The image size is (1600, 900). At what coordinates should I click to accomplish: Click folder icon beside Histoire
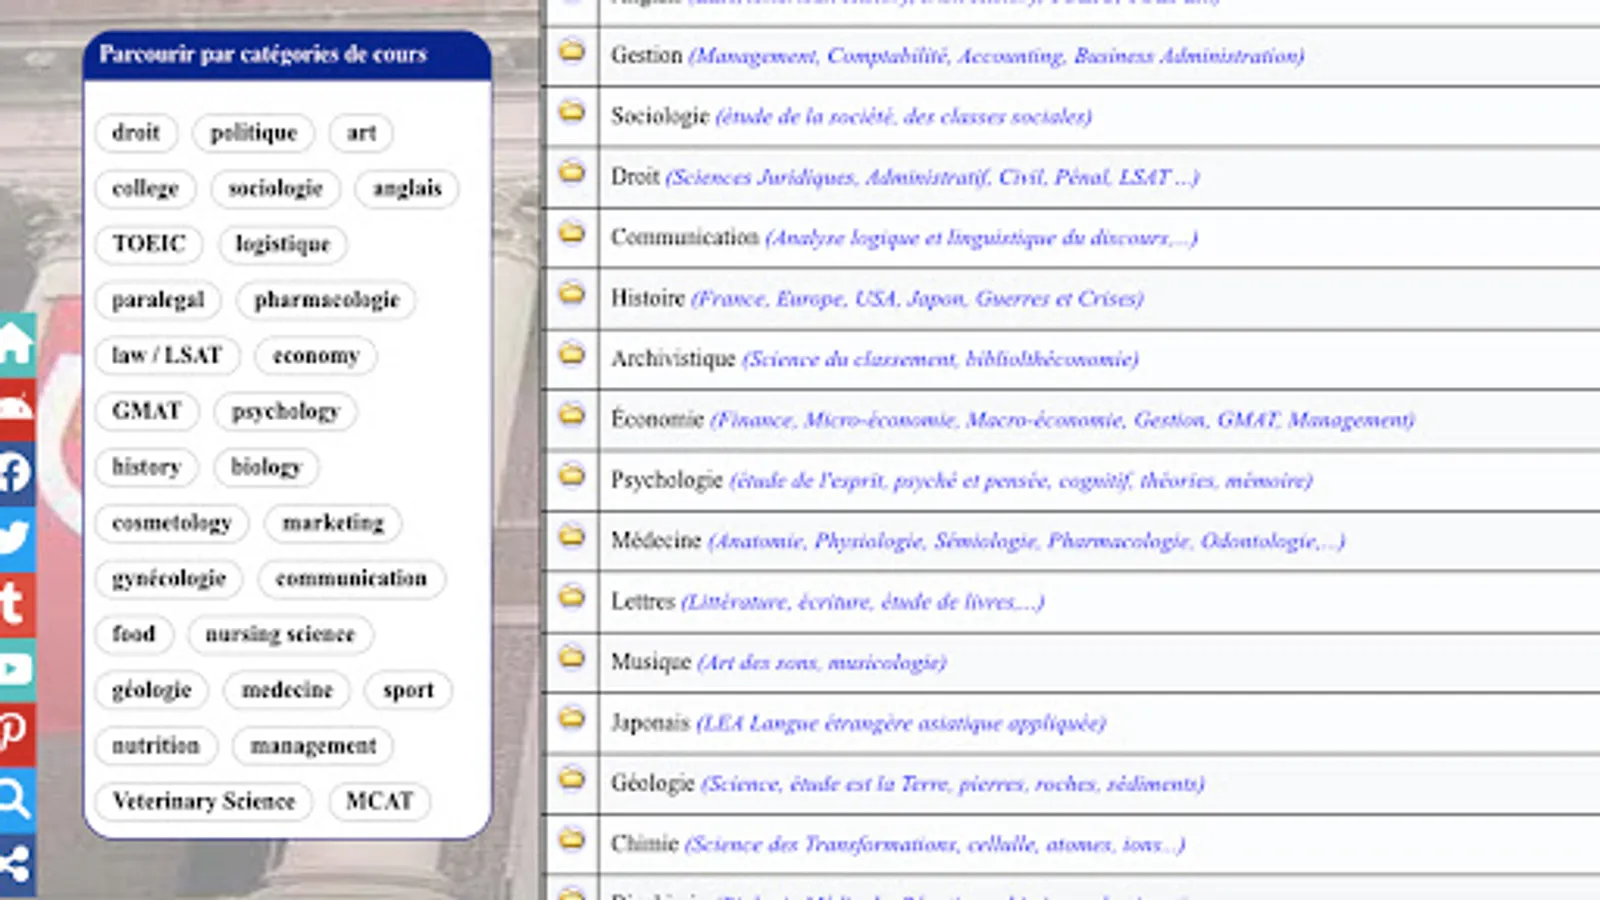tap(572, 293)
